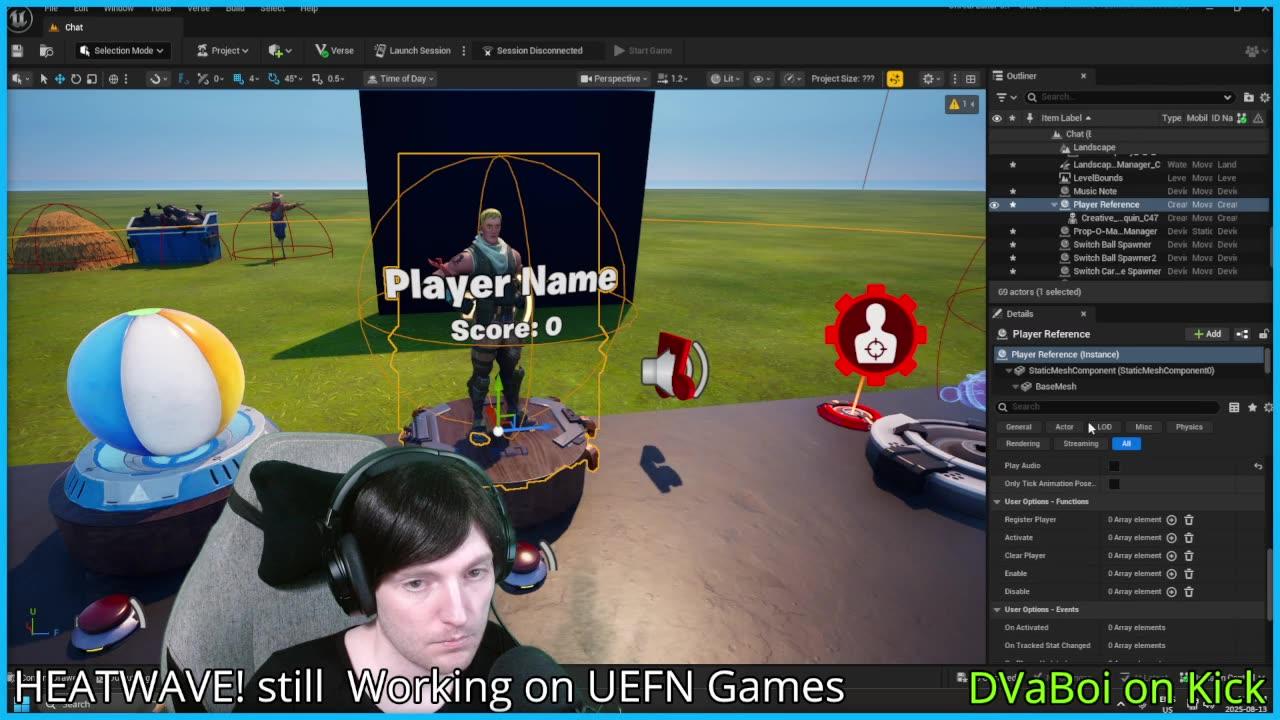Click add folder icon in Outliner
This screenshot has width=1280, height=720.
tap(1248, 97)
